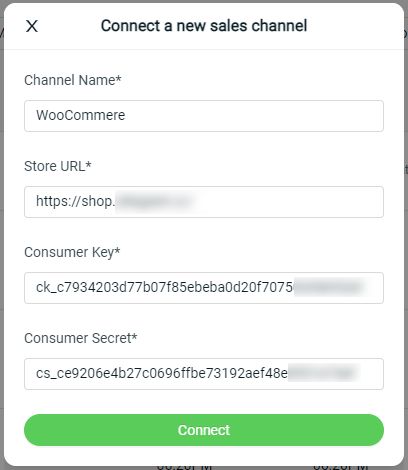The width and height of the screenshot is (408, 470).
Task: Click the Consumer Secret* label
Action: [81, 338]
